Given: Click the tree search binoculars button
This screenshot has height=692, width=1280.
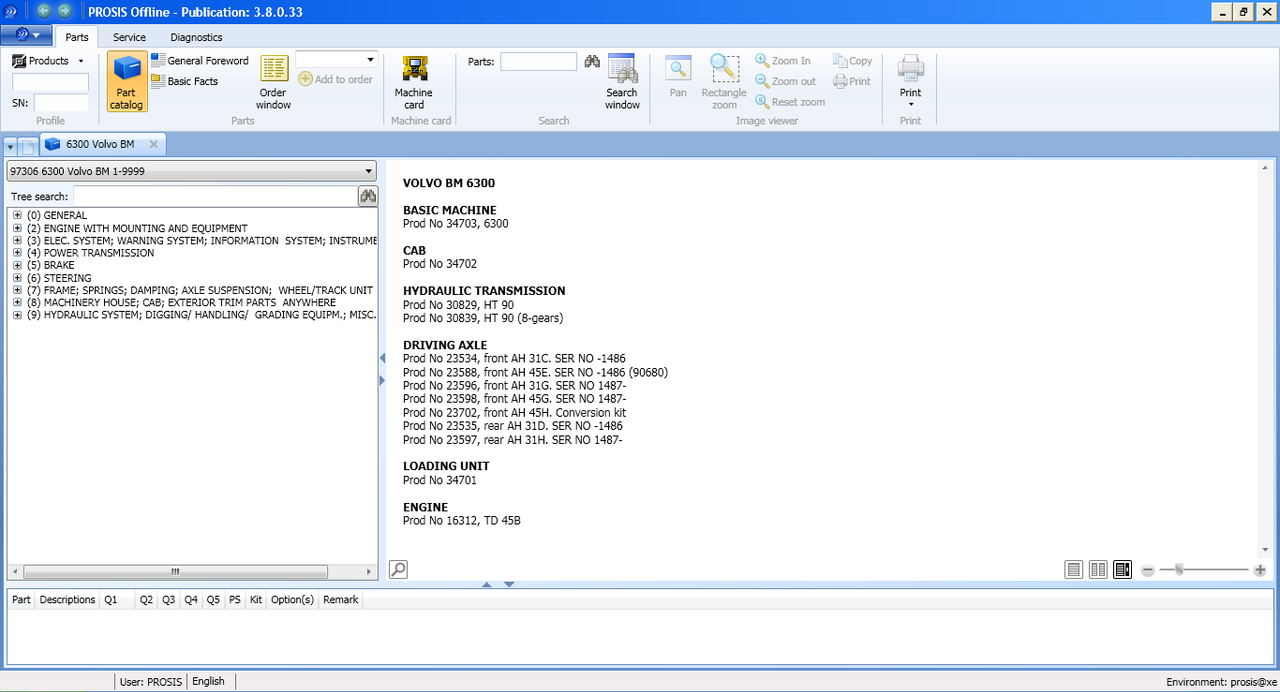Looking at the screenshot, I should 368,196.
